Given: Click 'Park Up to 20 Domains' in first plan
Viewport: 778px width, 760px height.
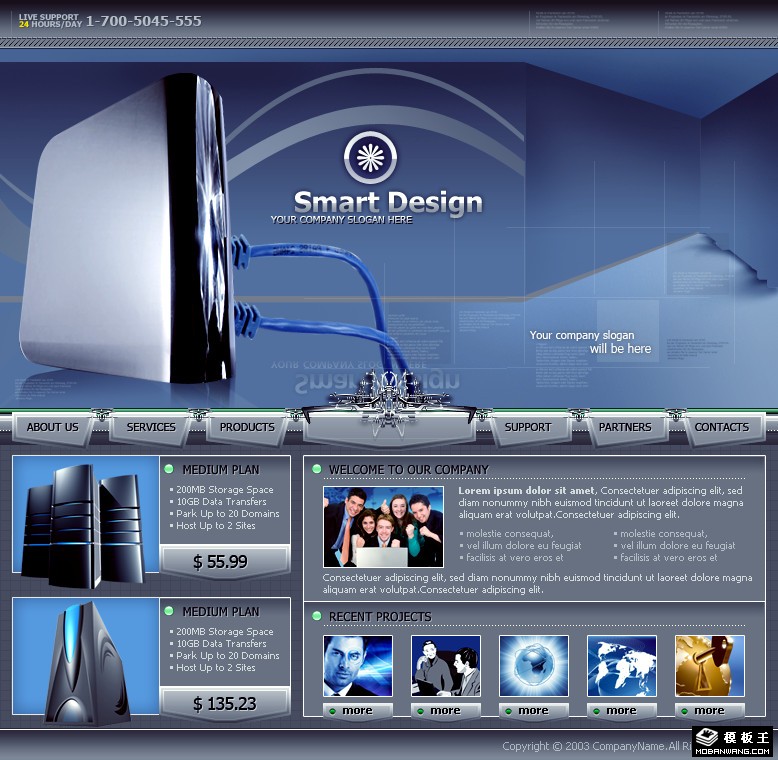Looking at the screenshot, I should (x=227, y=513).
